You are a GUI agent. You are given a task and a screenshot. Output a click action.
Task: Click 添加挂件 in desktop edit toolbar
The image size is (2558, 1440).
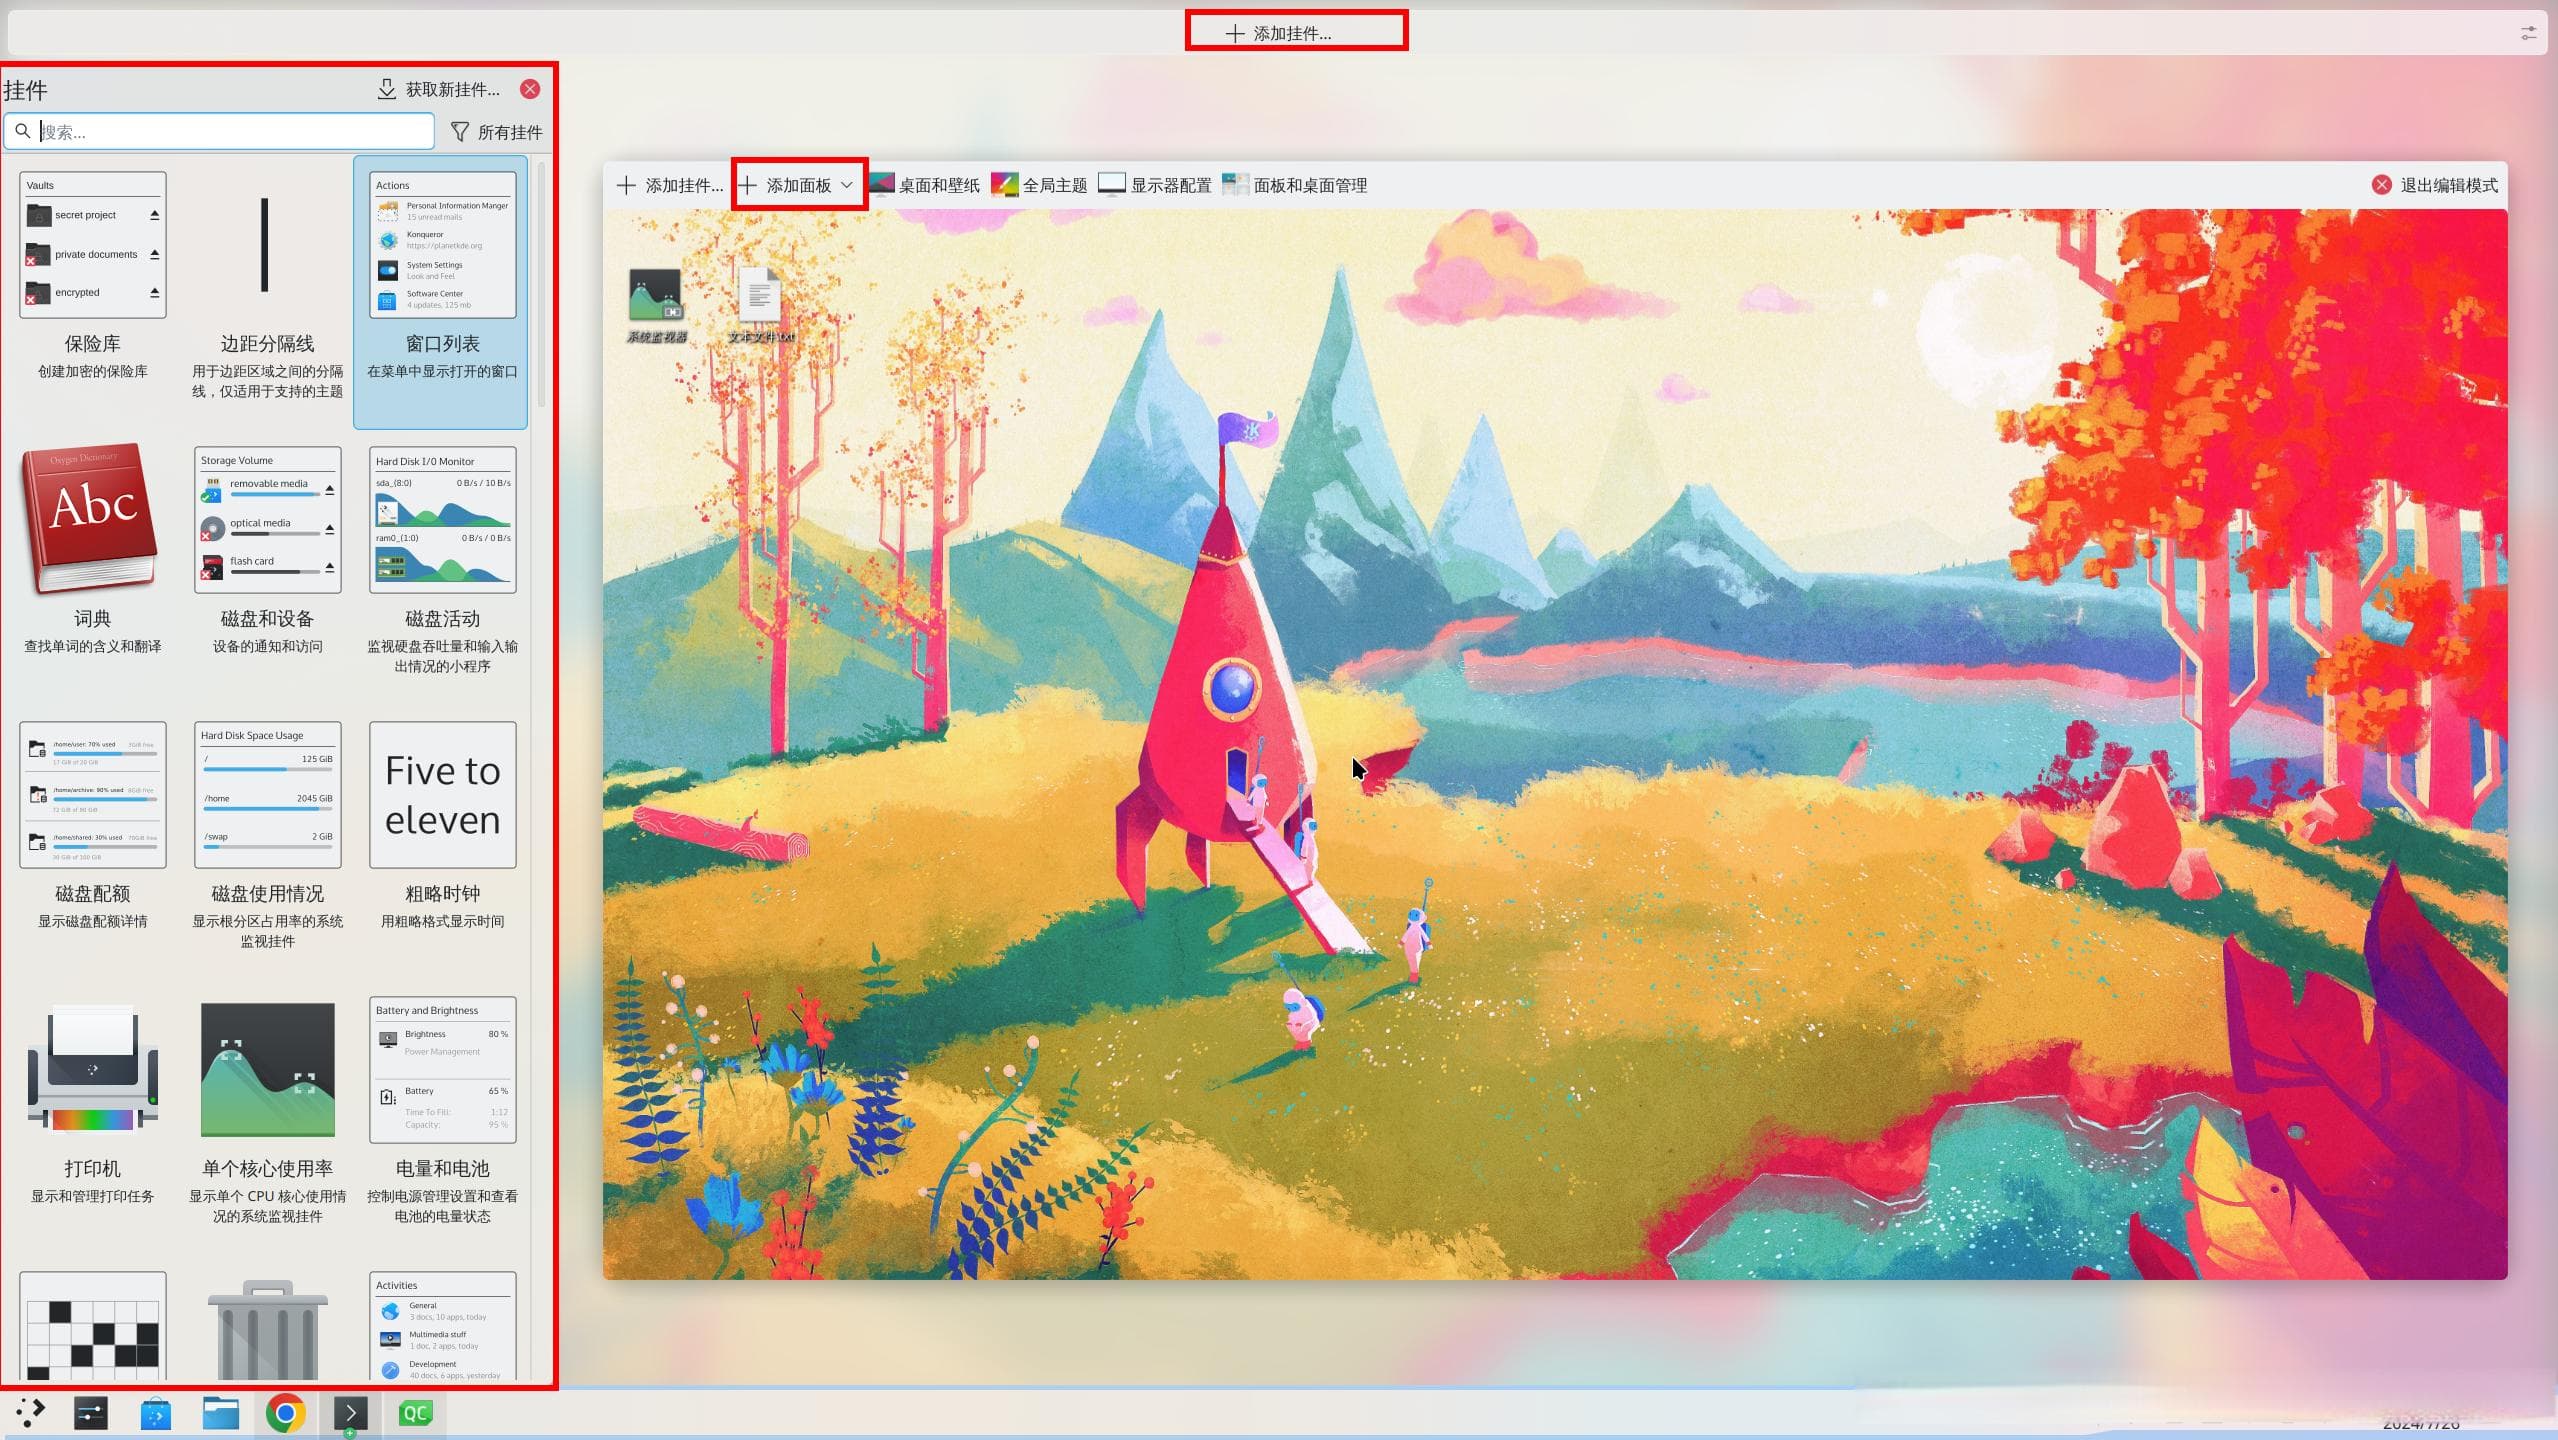click(669, 185)
